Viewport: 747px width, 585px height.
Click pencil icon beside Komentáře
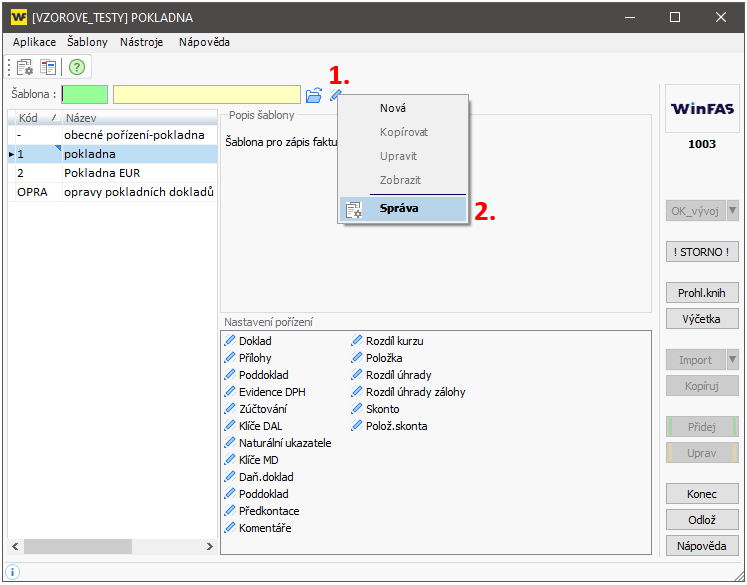pos(230,527)
